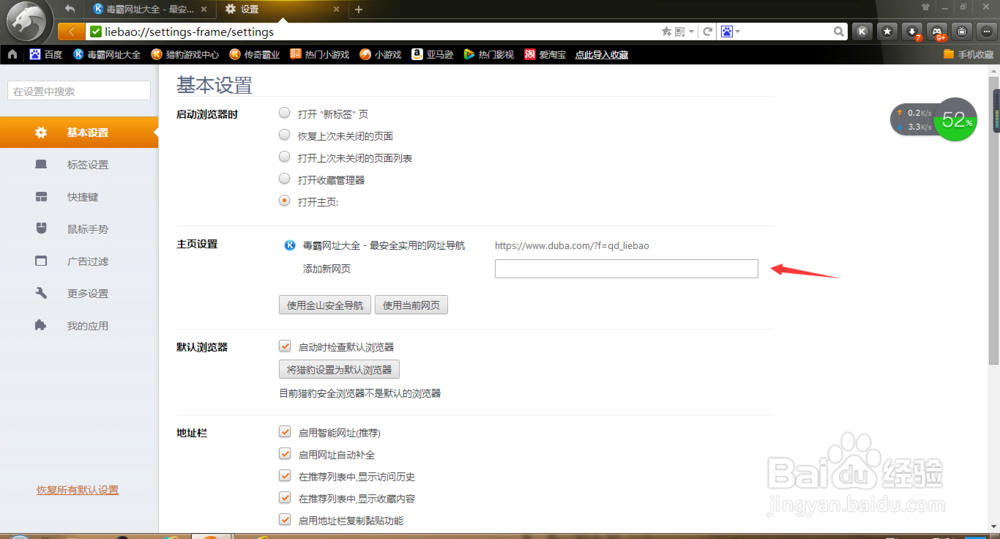Click the magnifier search icon

pos(839,31)
